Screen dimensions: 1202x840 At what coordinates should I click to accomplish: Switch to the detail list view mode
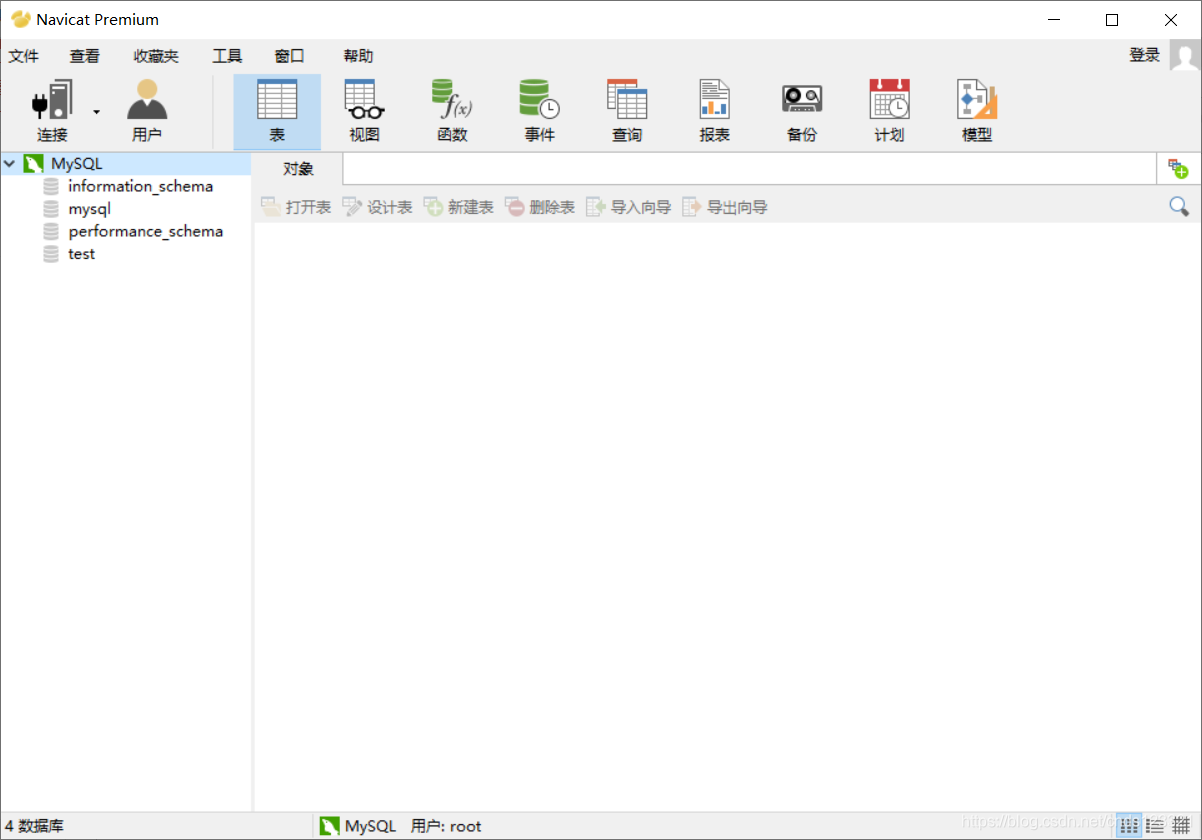coord(1155,826)
